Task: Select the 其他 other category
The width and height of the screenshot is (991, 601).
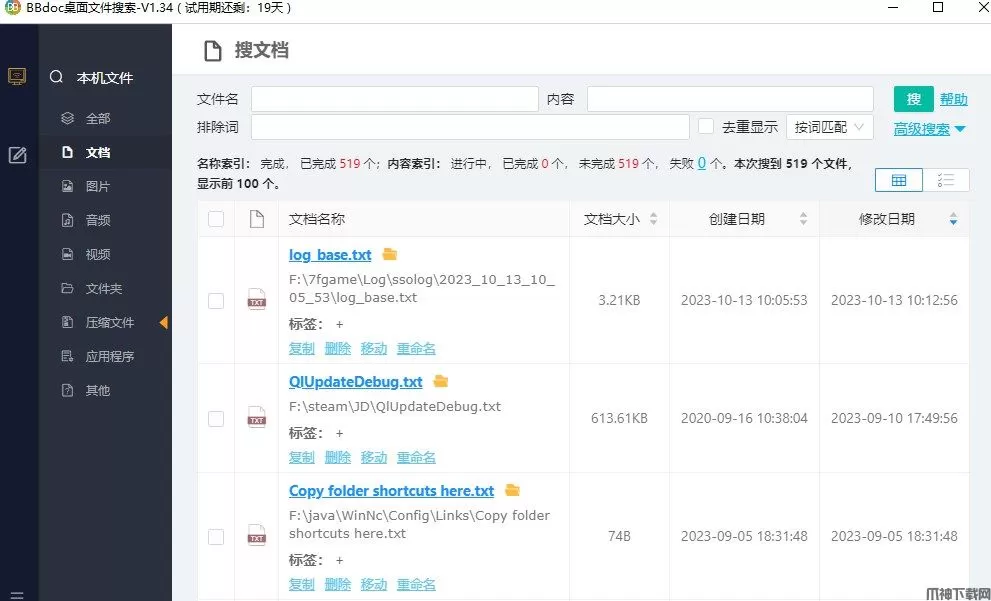Action: [x=105, y=391]
